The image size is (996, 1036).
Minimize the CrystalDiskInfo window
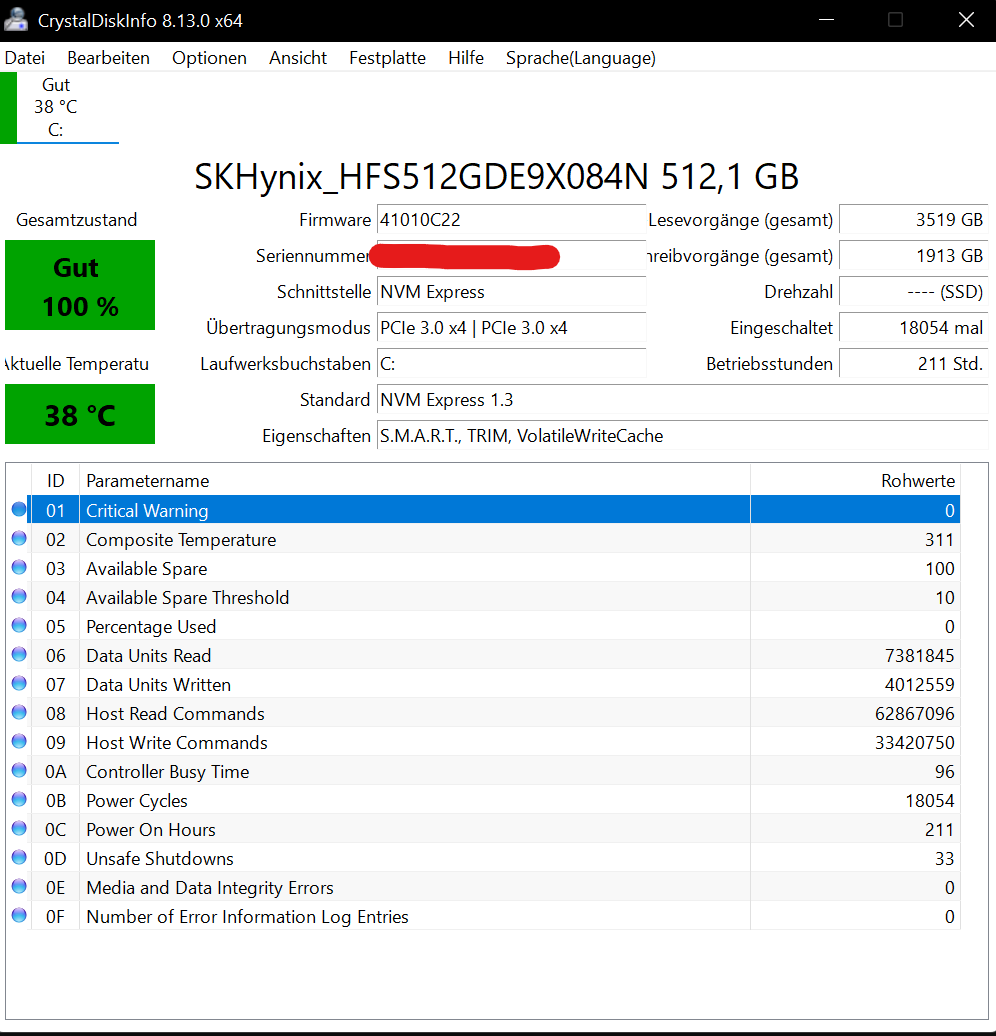tap(826, 20)
